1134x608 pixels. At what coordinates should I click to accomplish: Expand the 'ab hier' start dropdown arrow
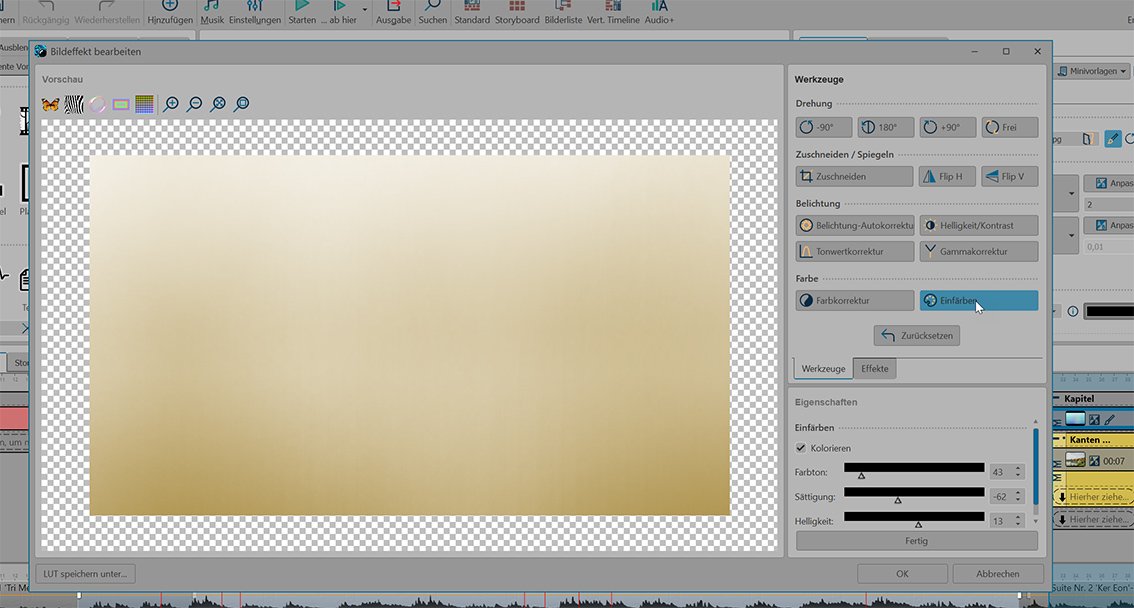(x=364, y=11)
